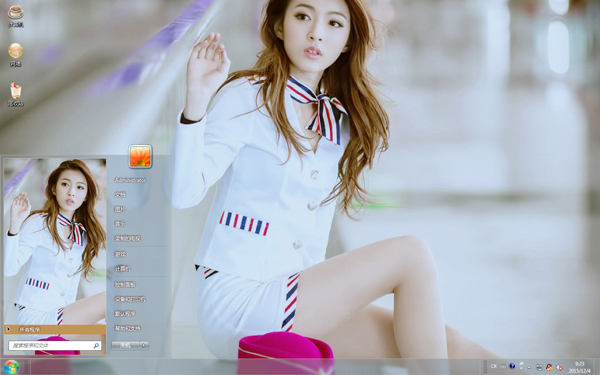Click the Show desktop strip
This screenshot has height=375, width=600.
[597, 367]
